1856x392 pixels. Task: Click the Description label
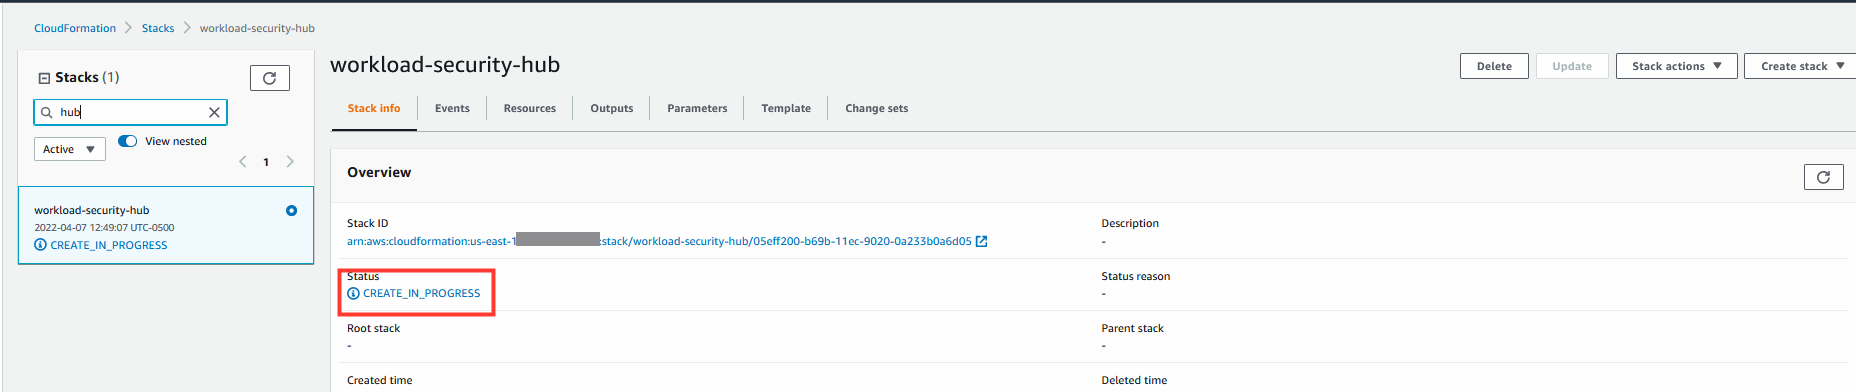point(1130,223)
